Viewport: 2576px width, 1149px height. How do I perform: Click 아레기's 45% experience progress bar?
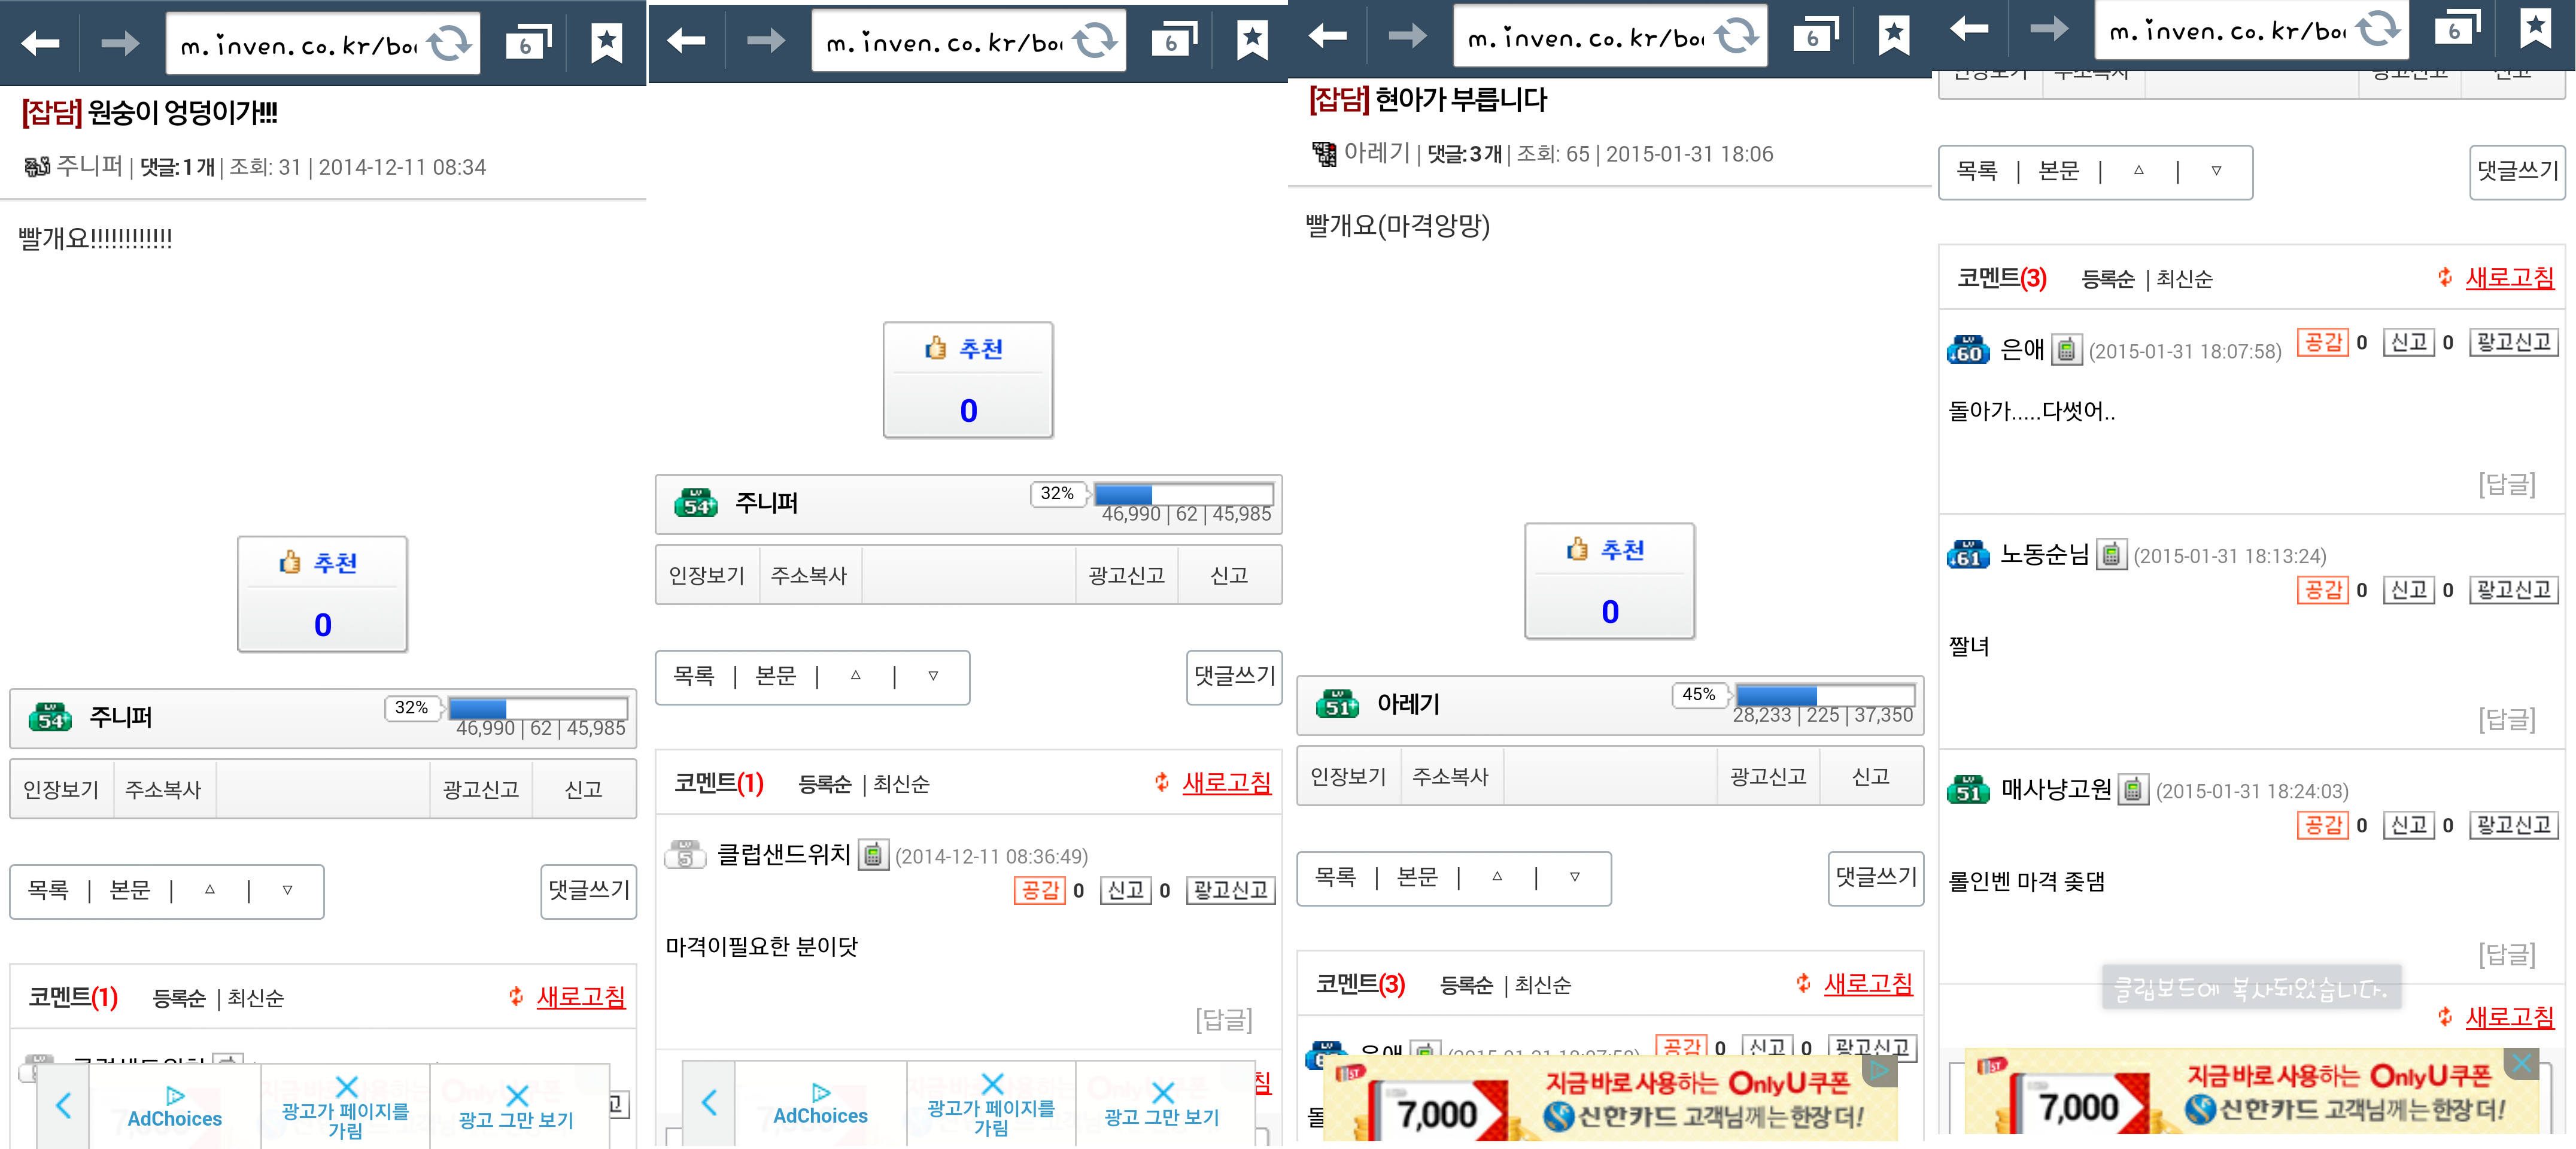1824,695
